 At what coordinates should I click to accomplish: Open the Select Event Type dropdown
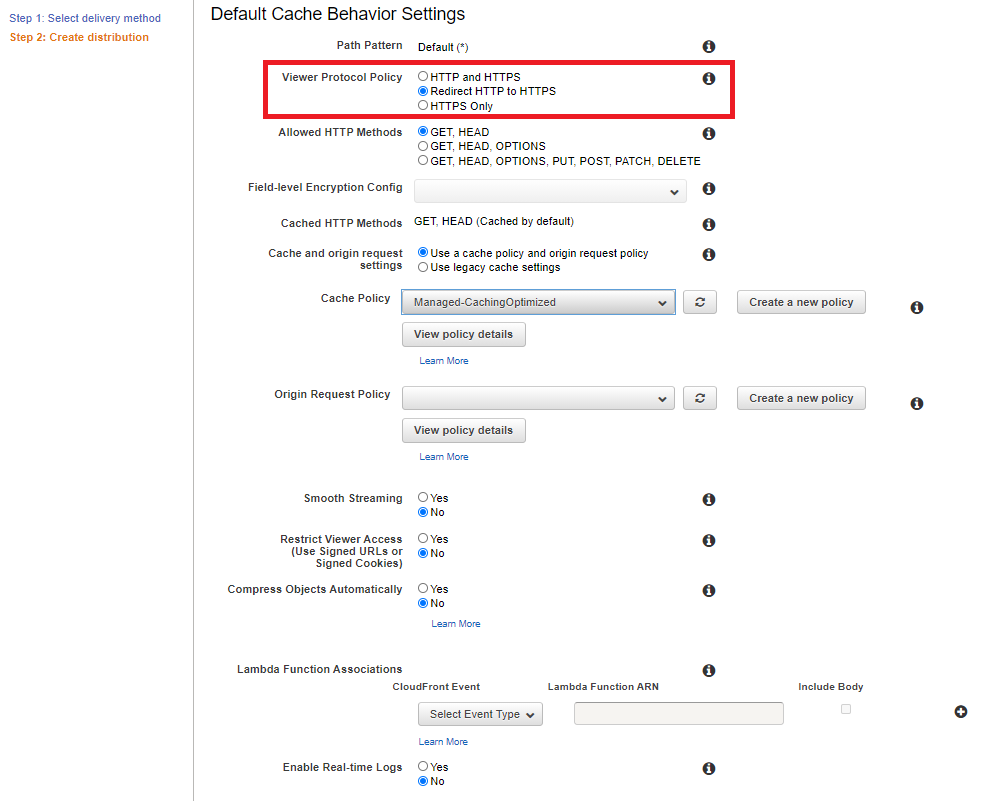click(x=480, y=713)
